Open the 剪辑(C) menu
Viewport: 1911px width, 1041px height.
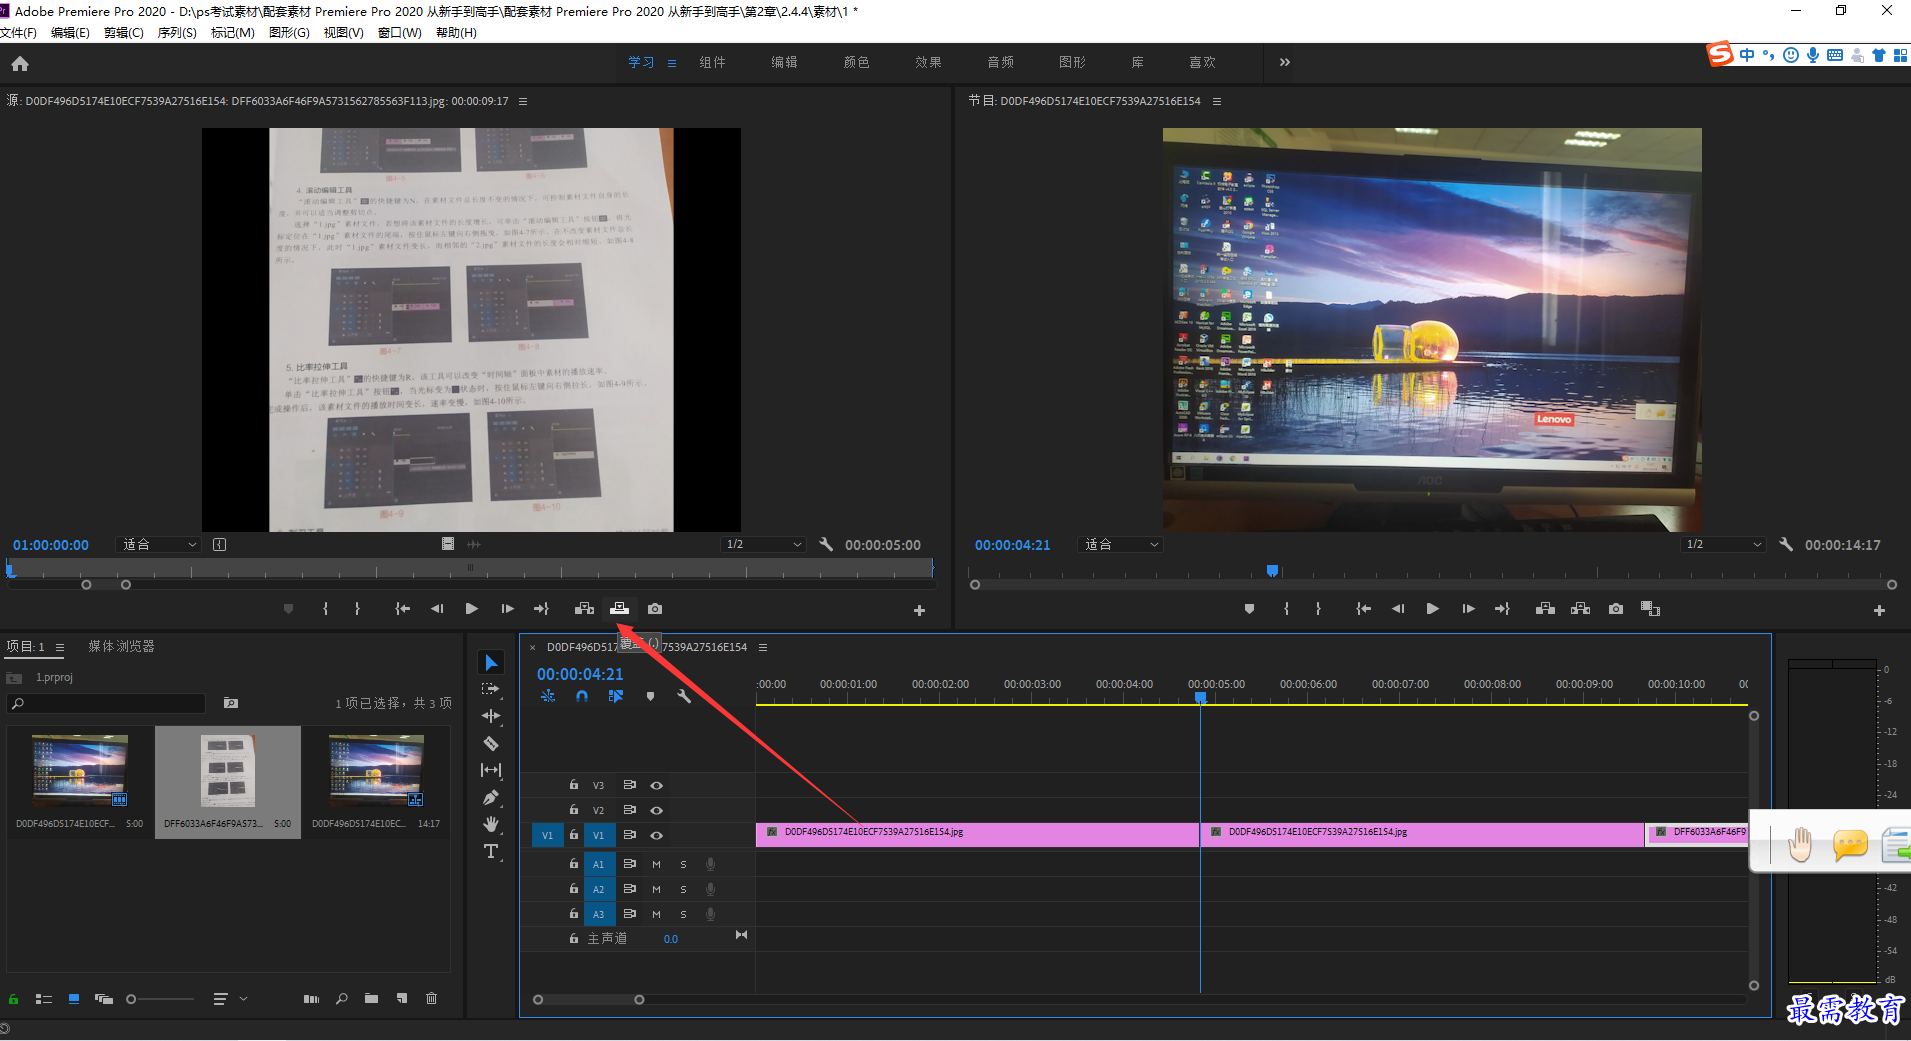(x=123, y=32)
